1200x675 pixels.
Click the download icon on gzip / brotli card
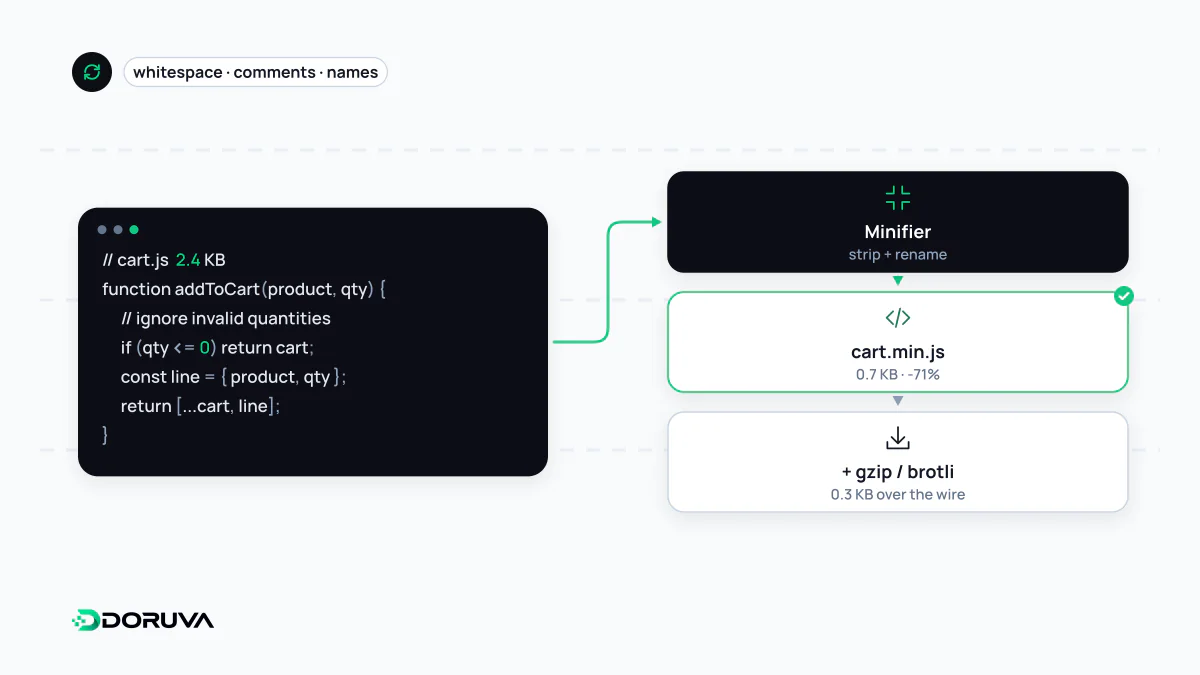click(898, 438)
